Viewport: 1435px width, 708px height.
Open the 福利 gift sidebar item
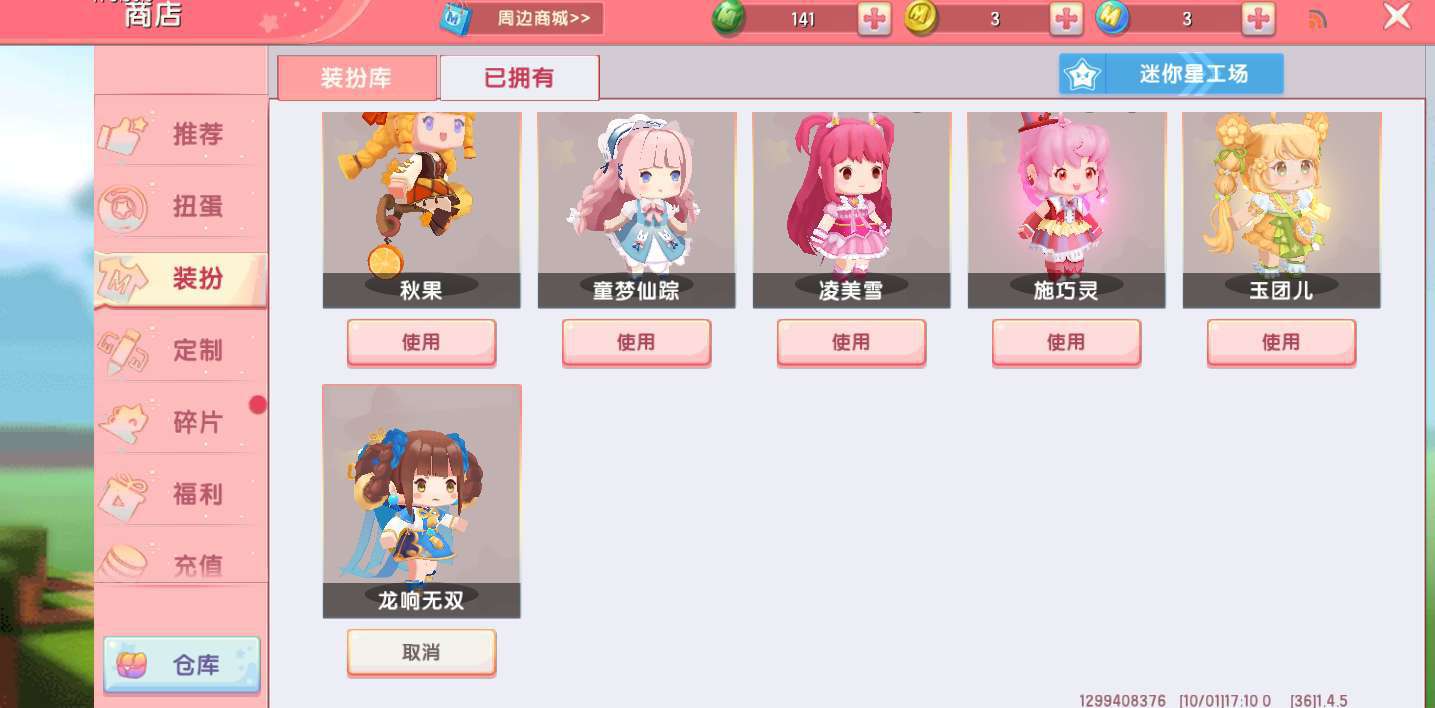coord(180,494)
